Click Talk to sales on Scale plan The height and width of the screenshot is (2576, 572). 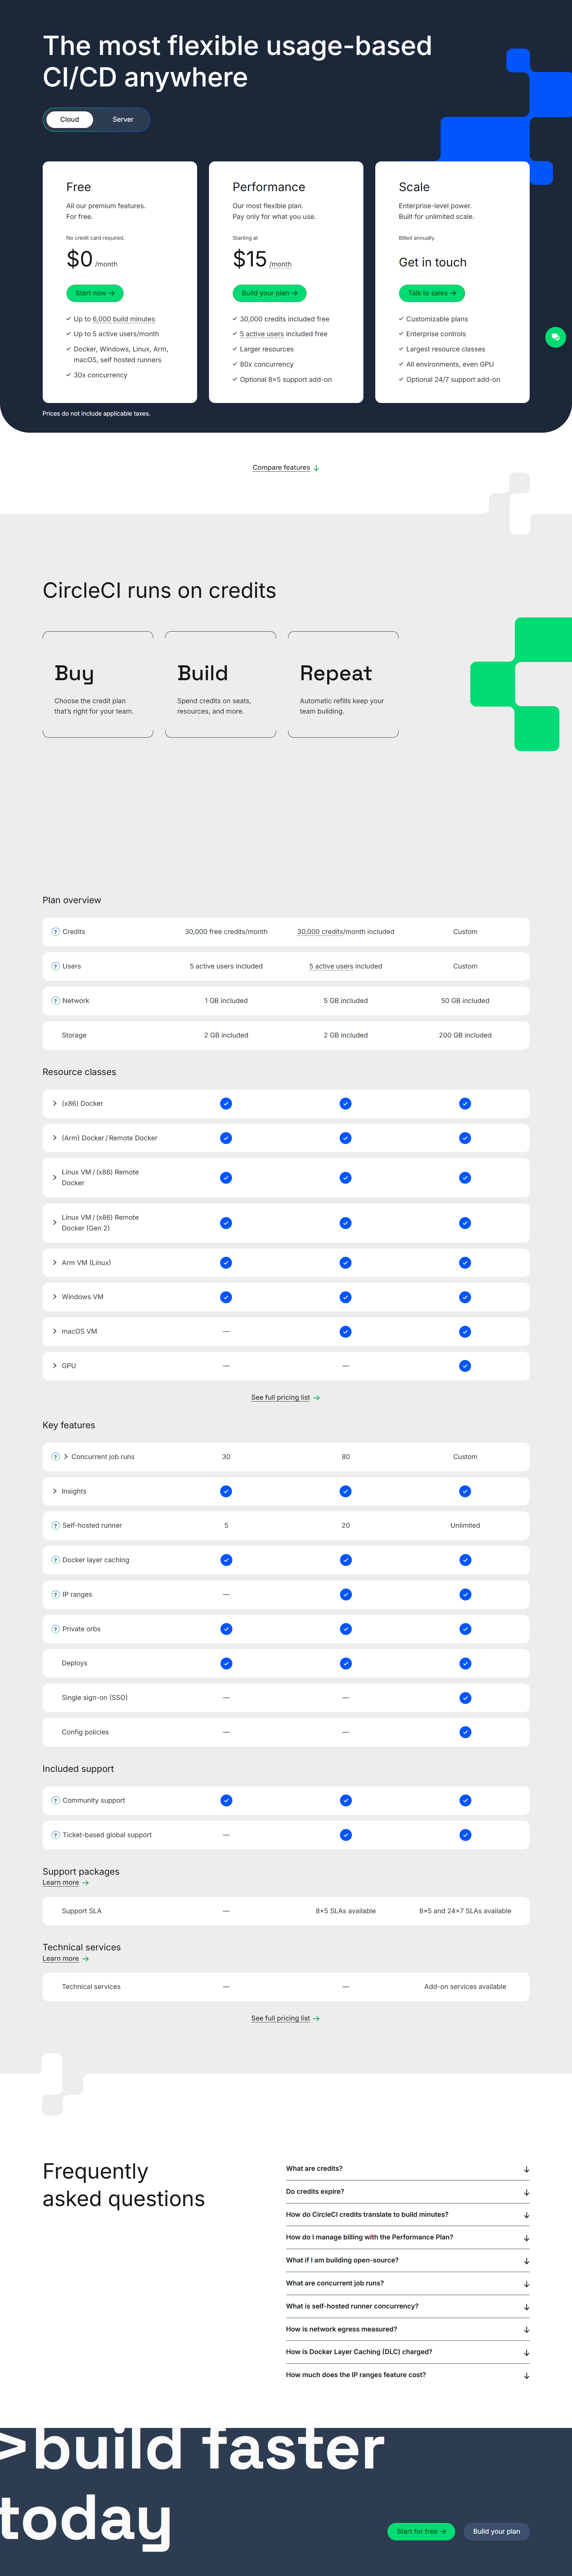(x=432, y=293)
